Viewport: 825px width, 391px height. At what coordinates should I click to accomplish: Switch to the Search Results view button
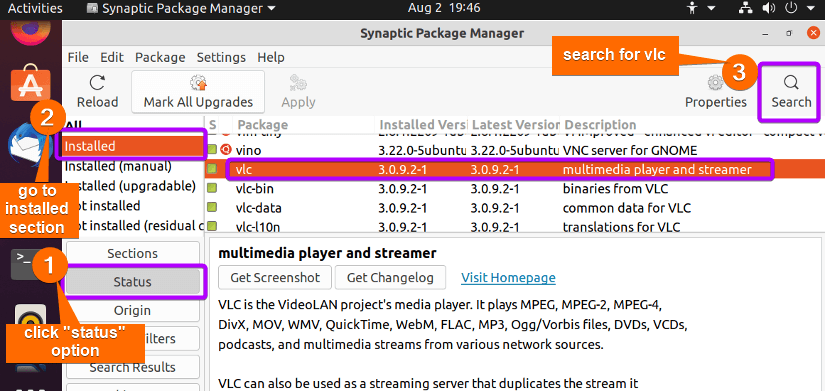click(133, 367)
